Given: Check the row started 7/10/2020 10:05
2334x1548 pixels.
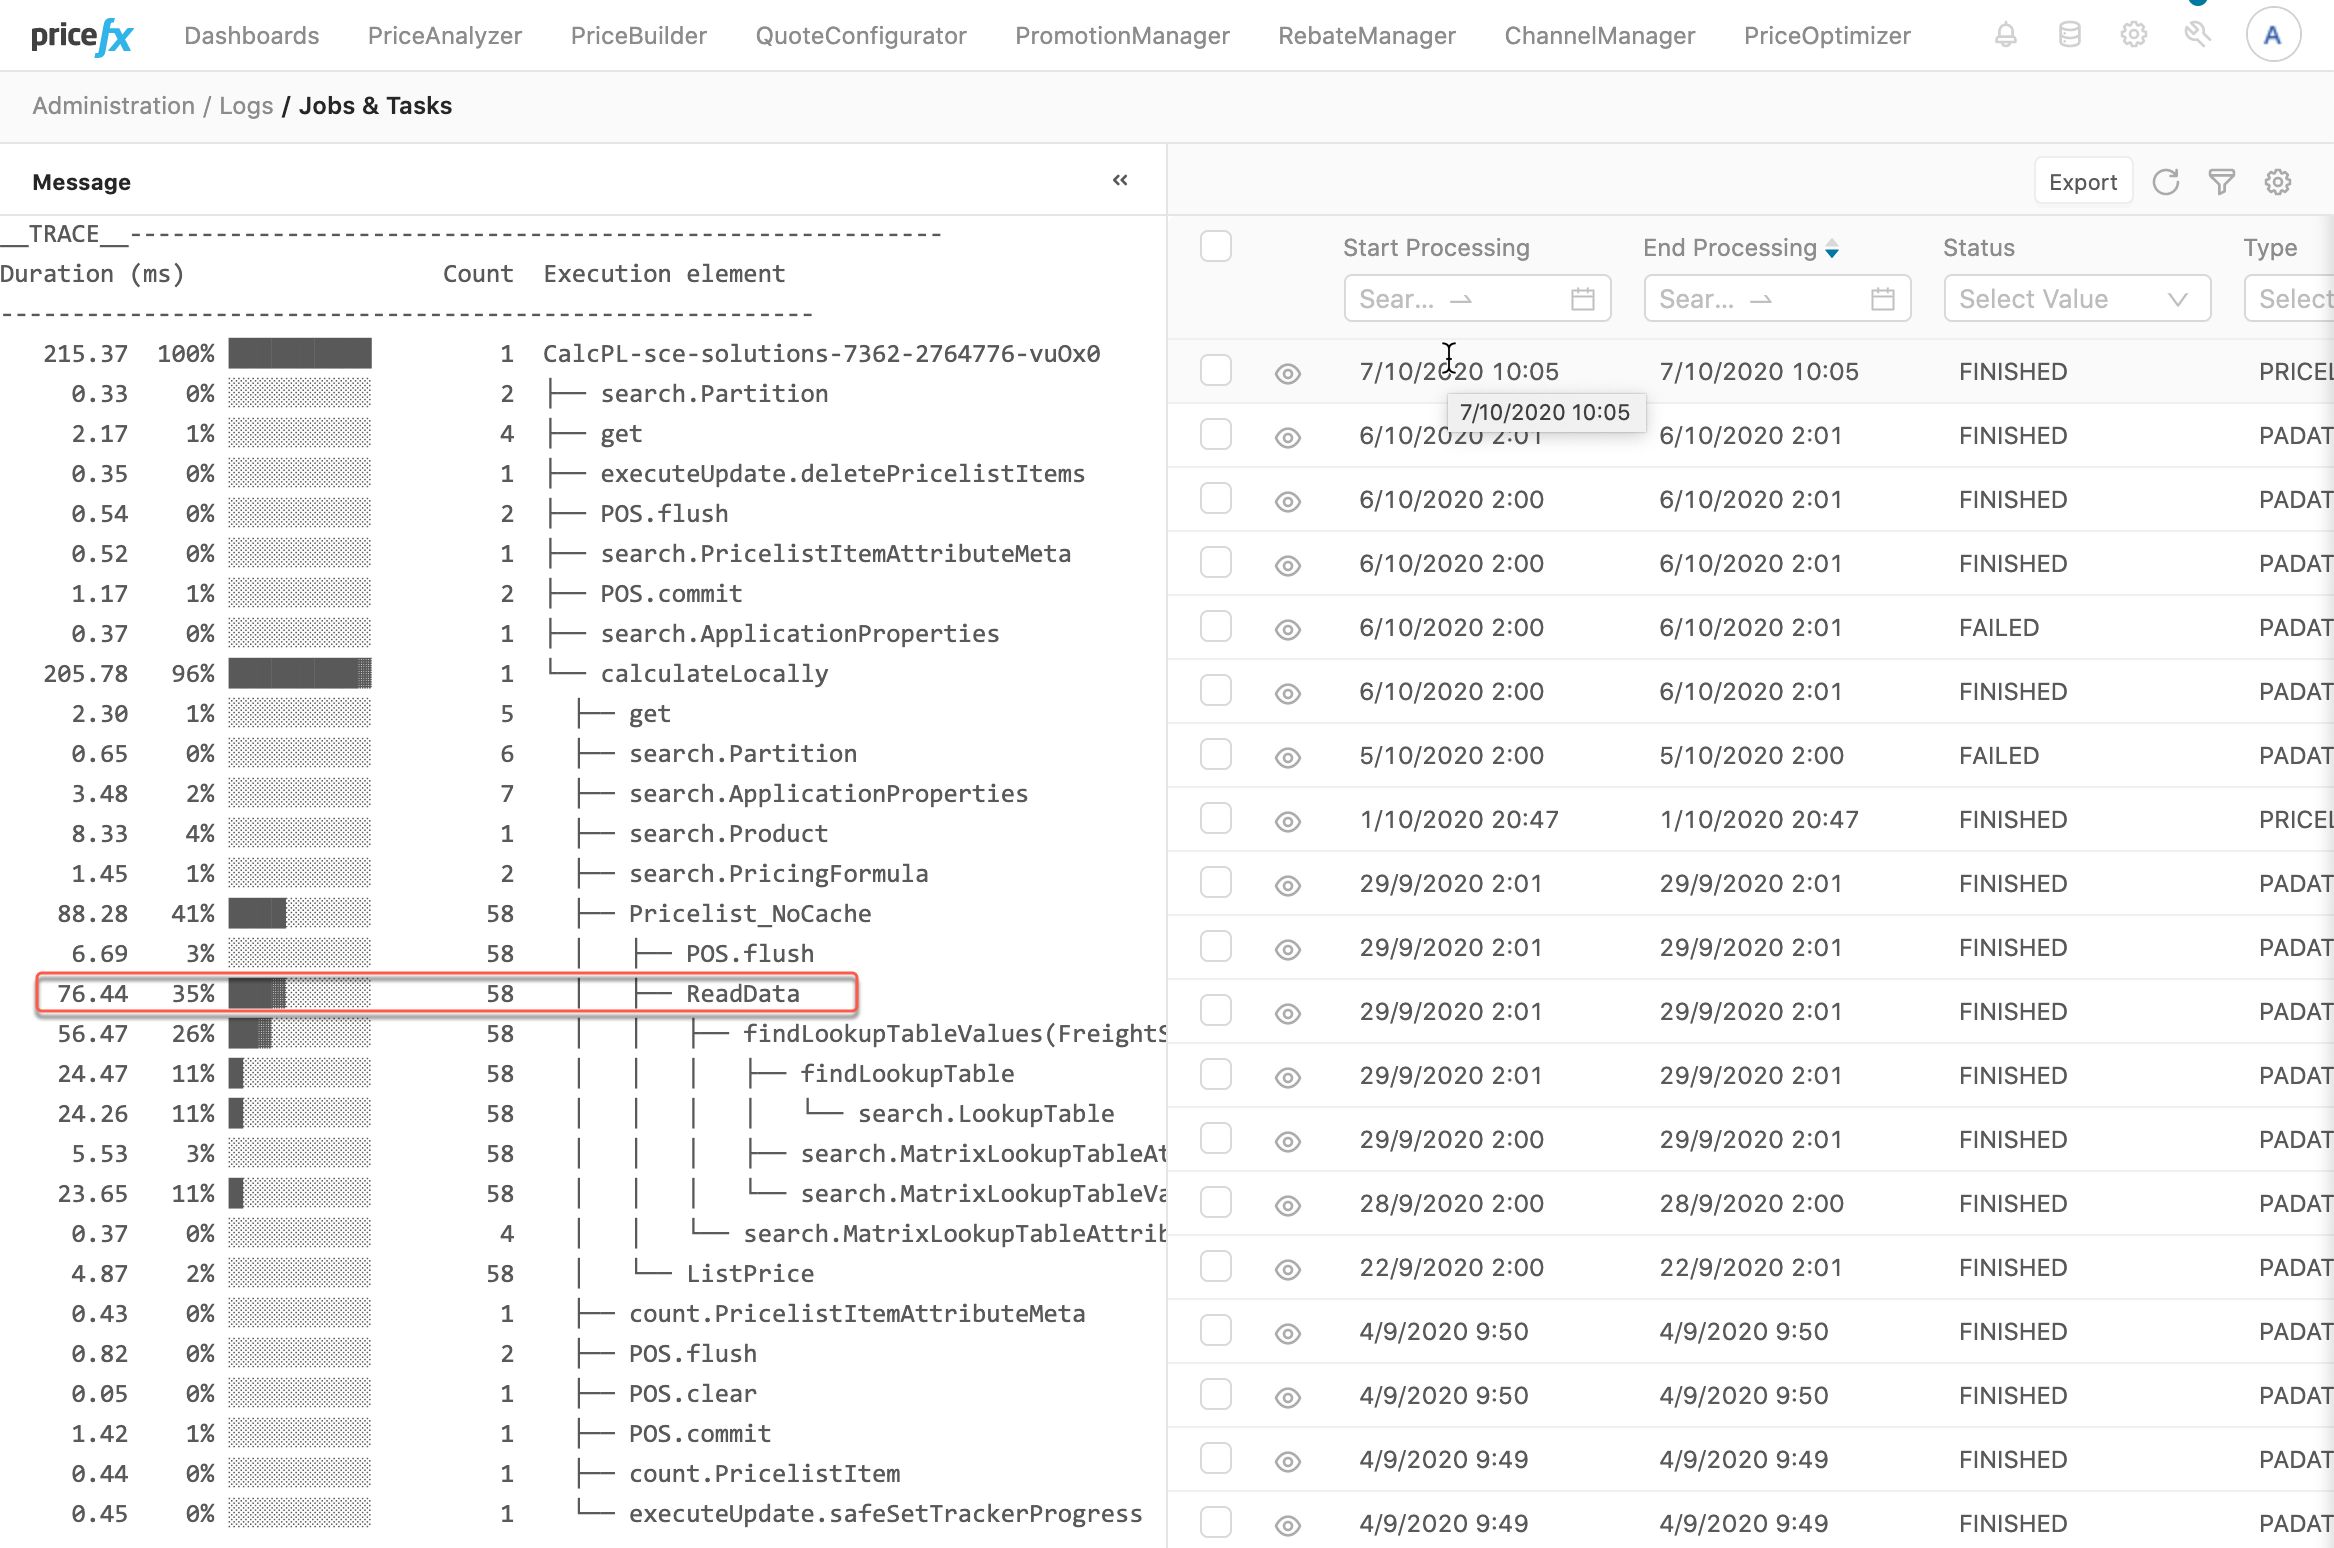Looking at the screenshot, I should pyautogui.click(x=1215, y=371).
